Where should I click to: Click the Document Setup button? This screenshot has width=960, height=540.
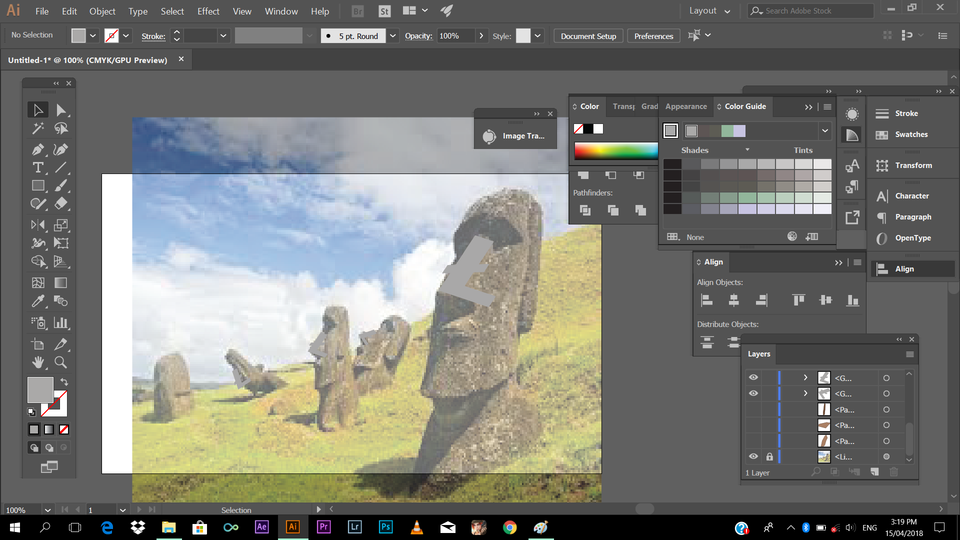(x=588, y=36)
